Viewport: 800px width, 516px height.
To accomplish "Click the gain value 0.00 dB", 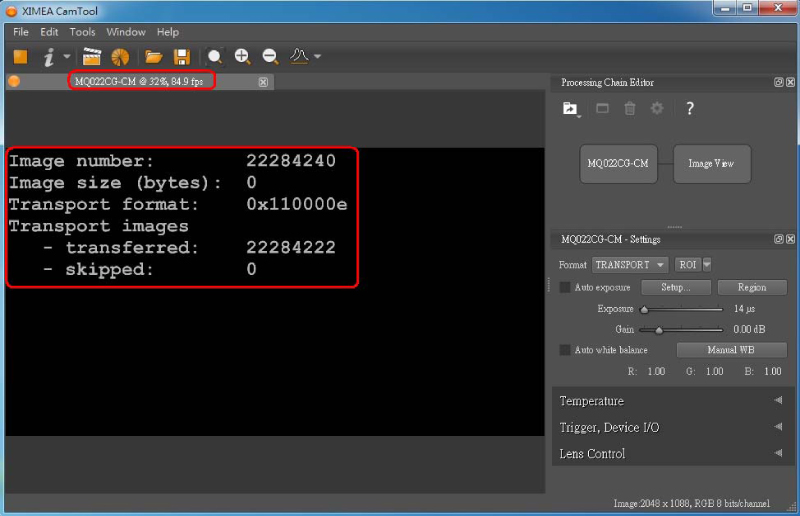I will click(749, 330).
